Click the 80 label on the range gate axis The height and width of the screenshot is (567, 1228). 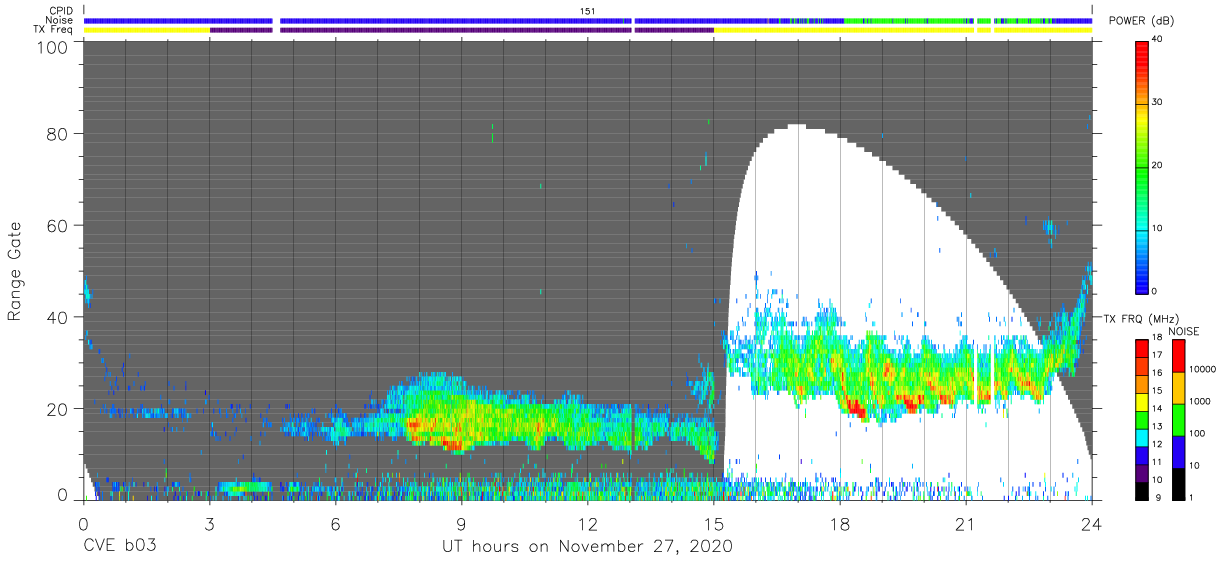point(57,134)
